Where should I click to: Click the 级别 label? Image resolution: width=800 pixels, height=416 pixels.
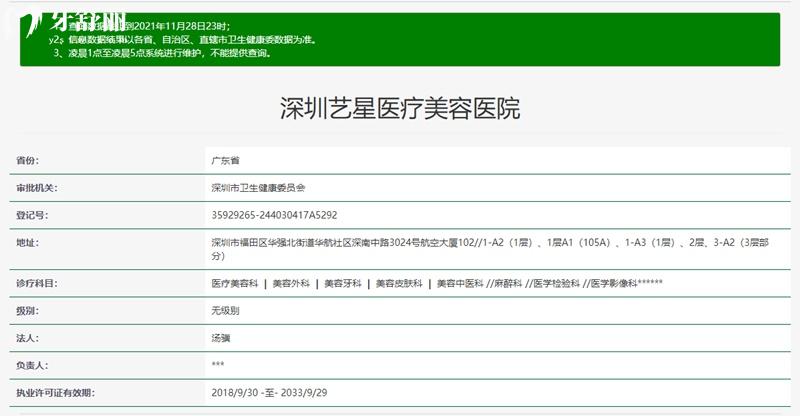27,311
